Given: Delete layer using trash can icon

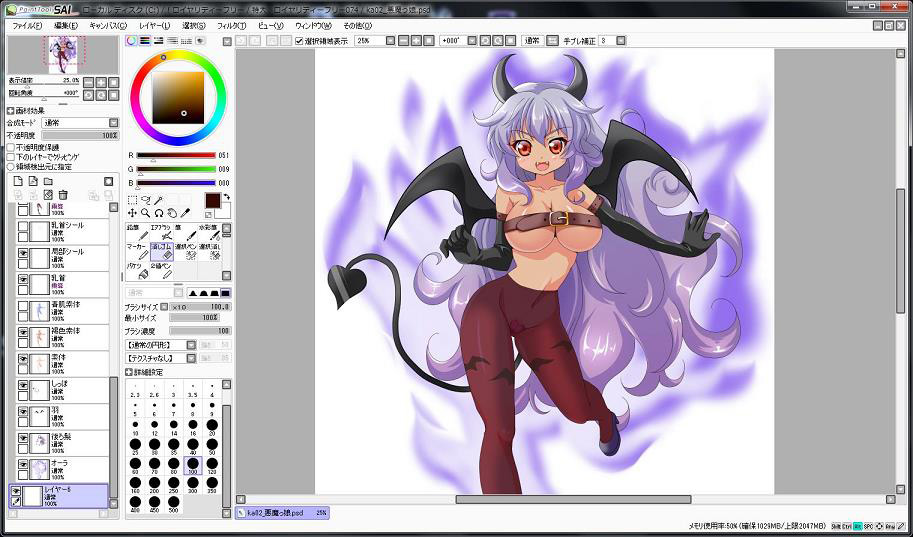Looking at the screenshot, I should point(62,195).
